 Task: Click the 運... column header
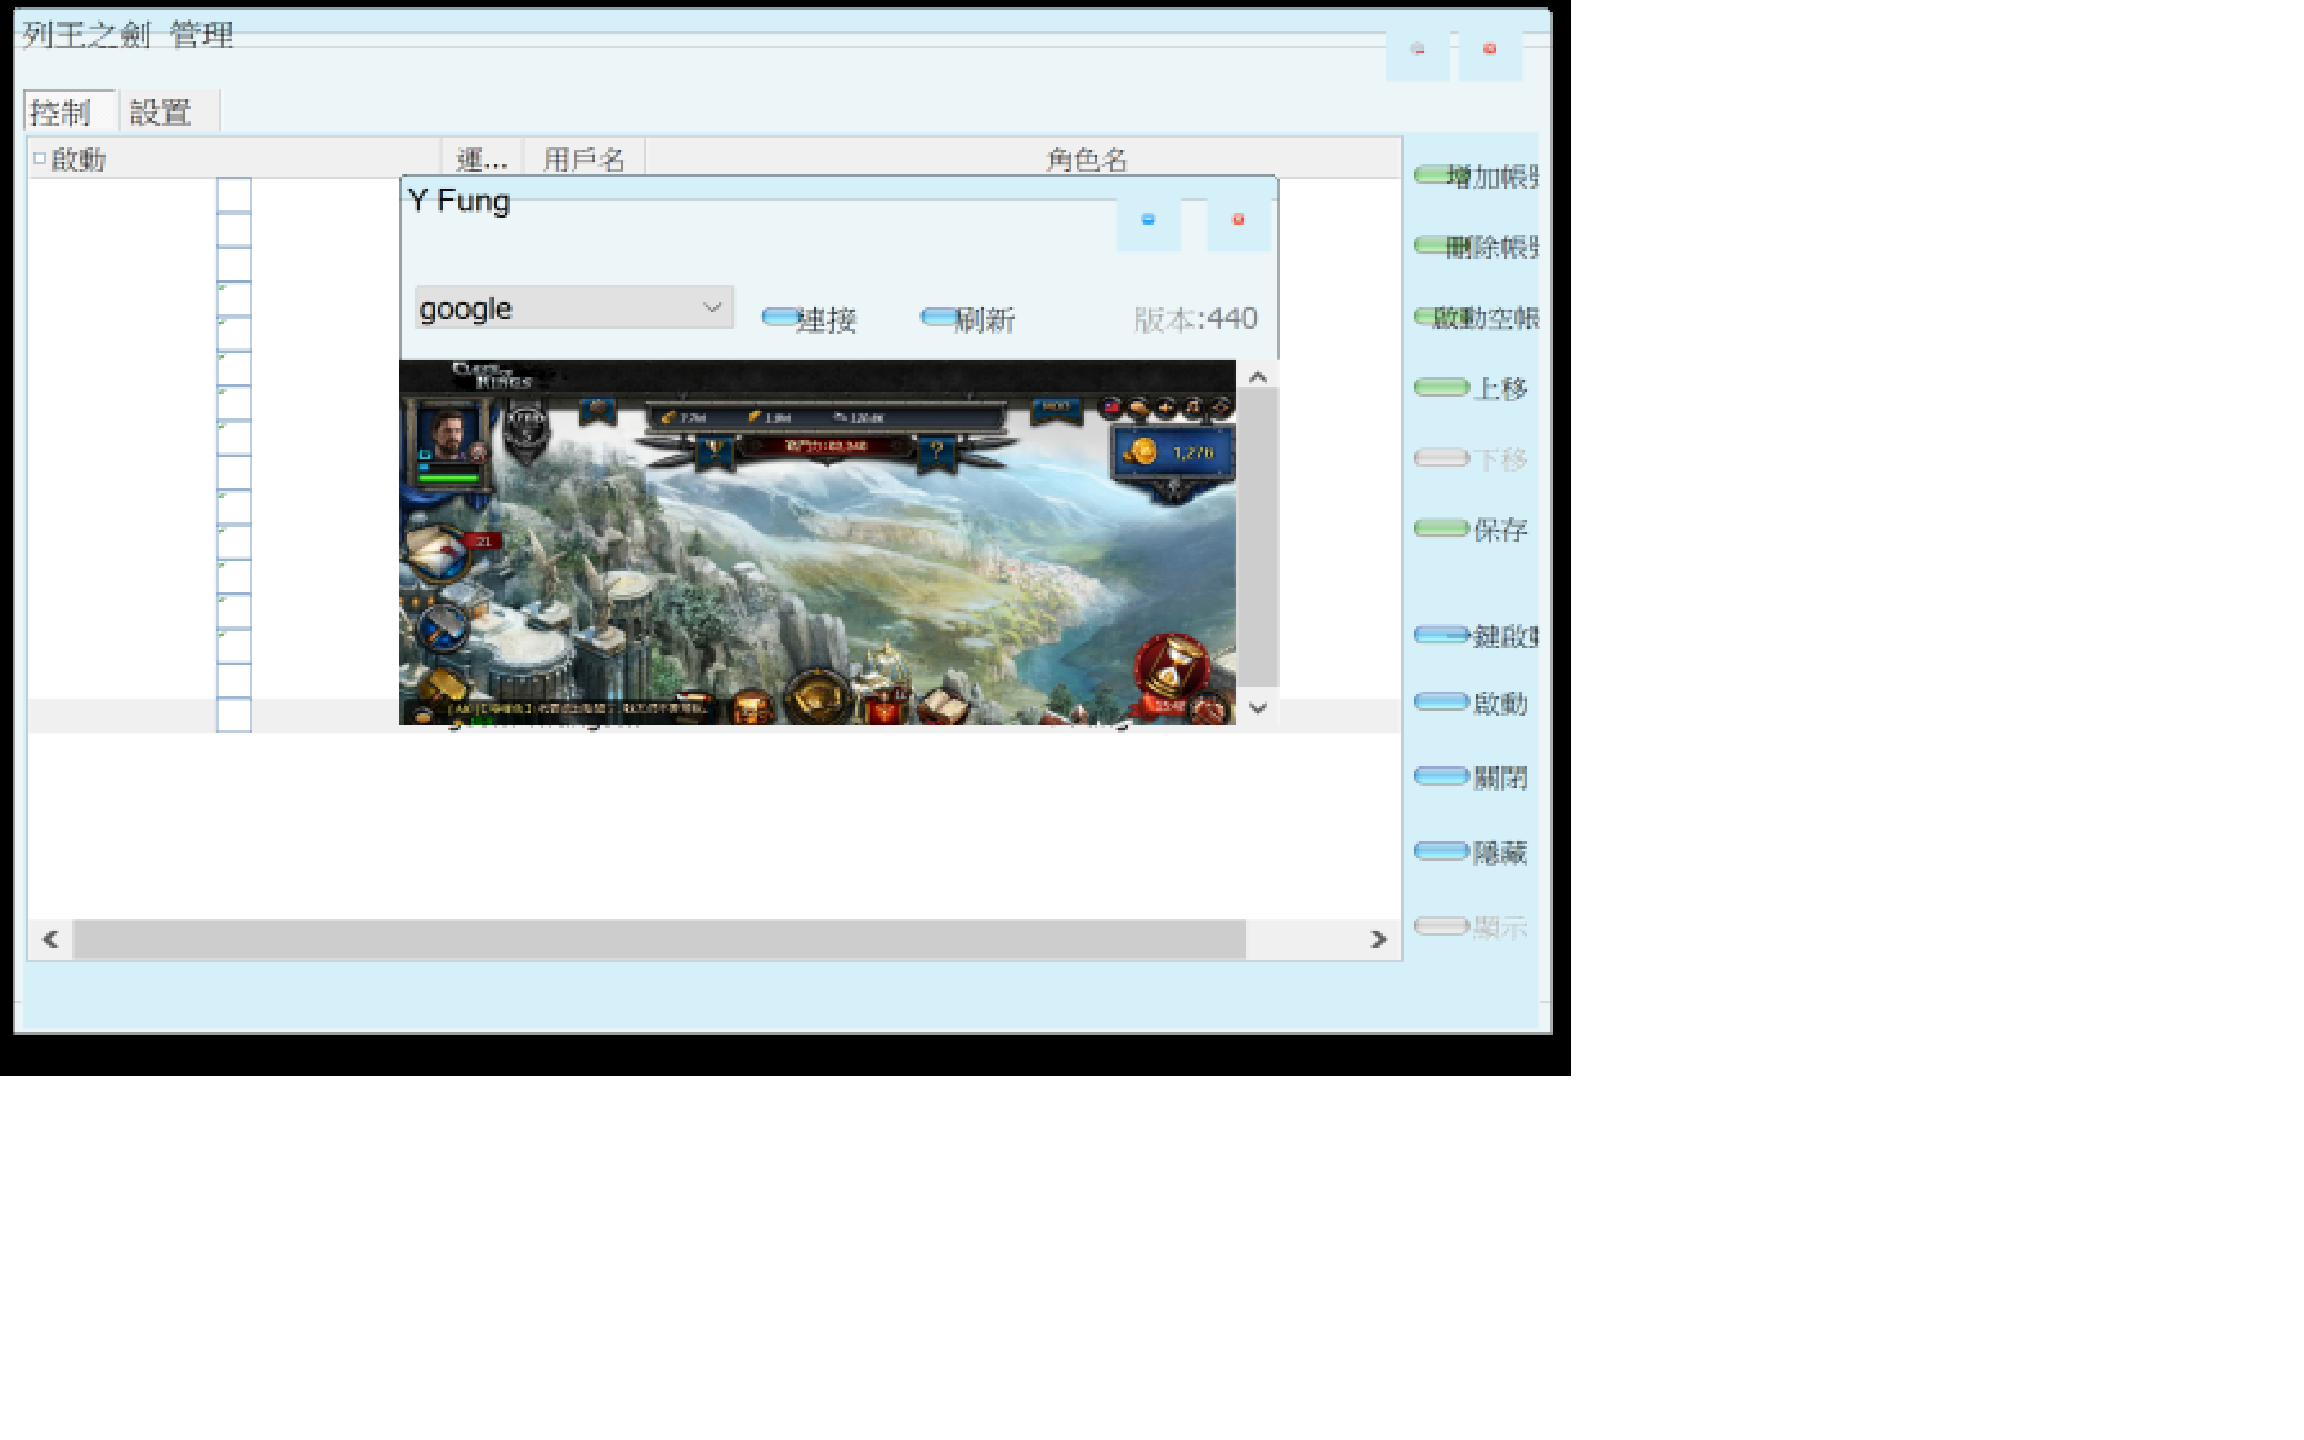[x=482, y=159]
